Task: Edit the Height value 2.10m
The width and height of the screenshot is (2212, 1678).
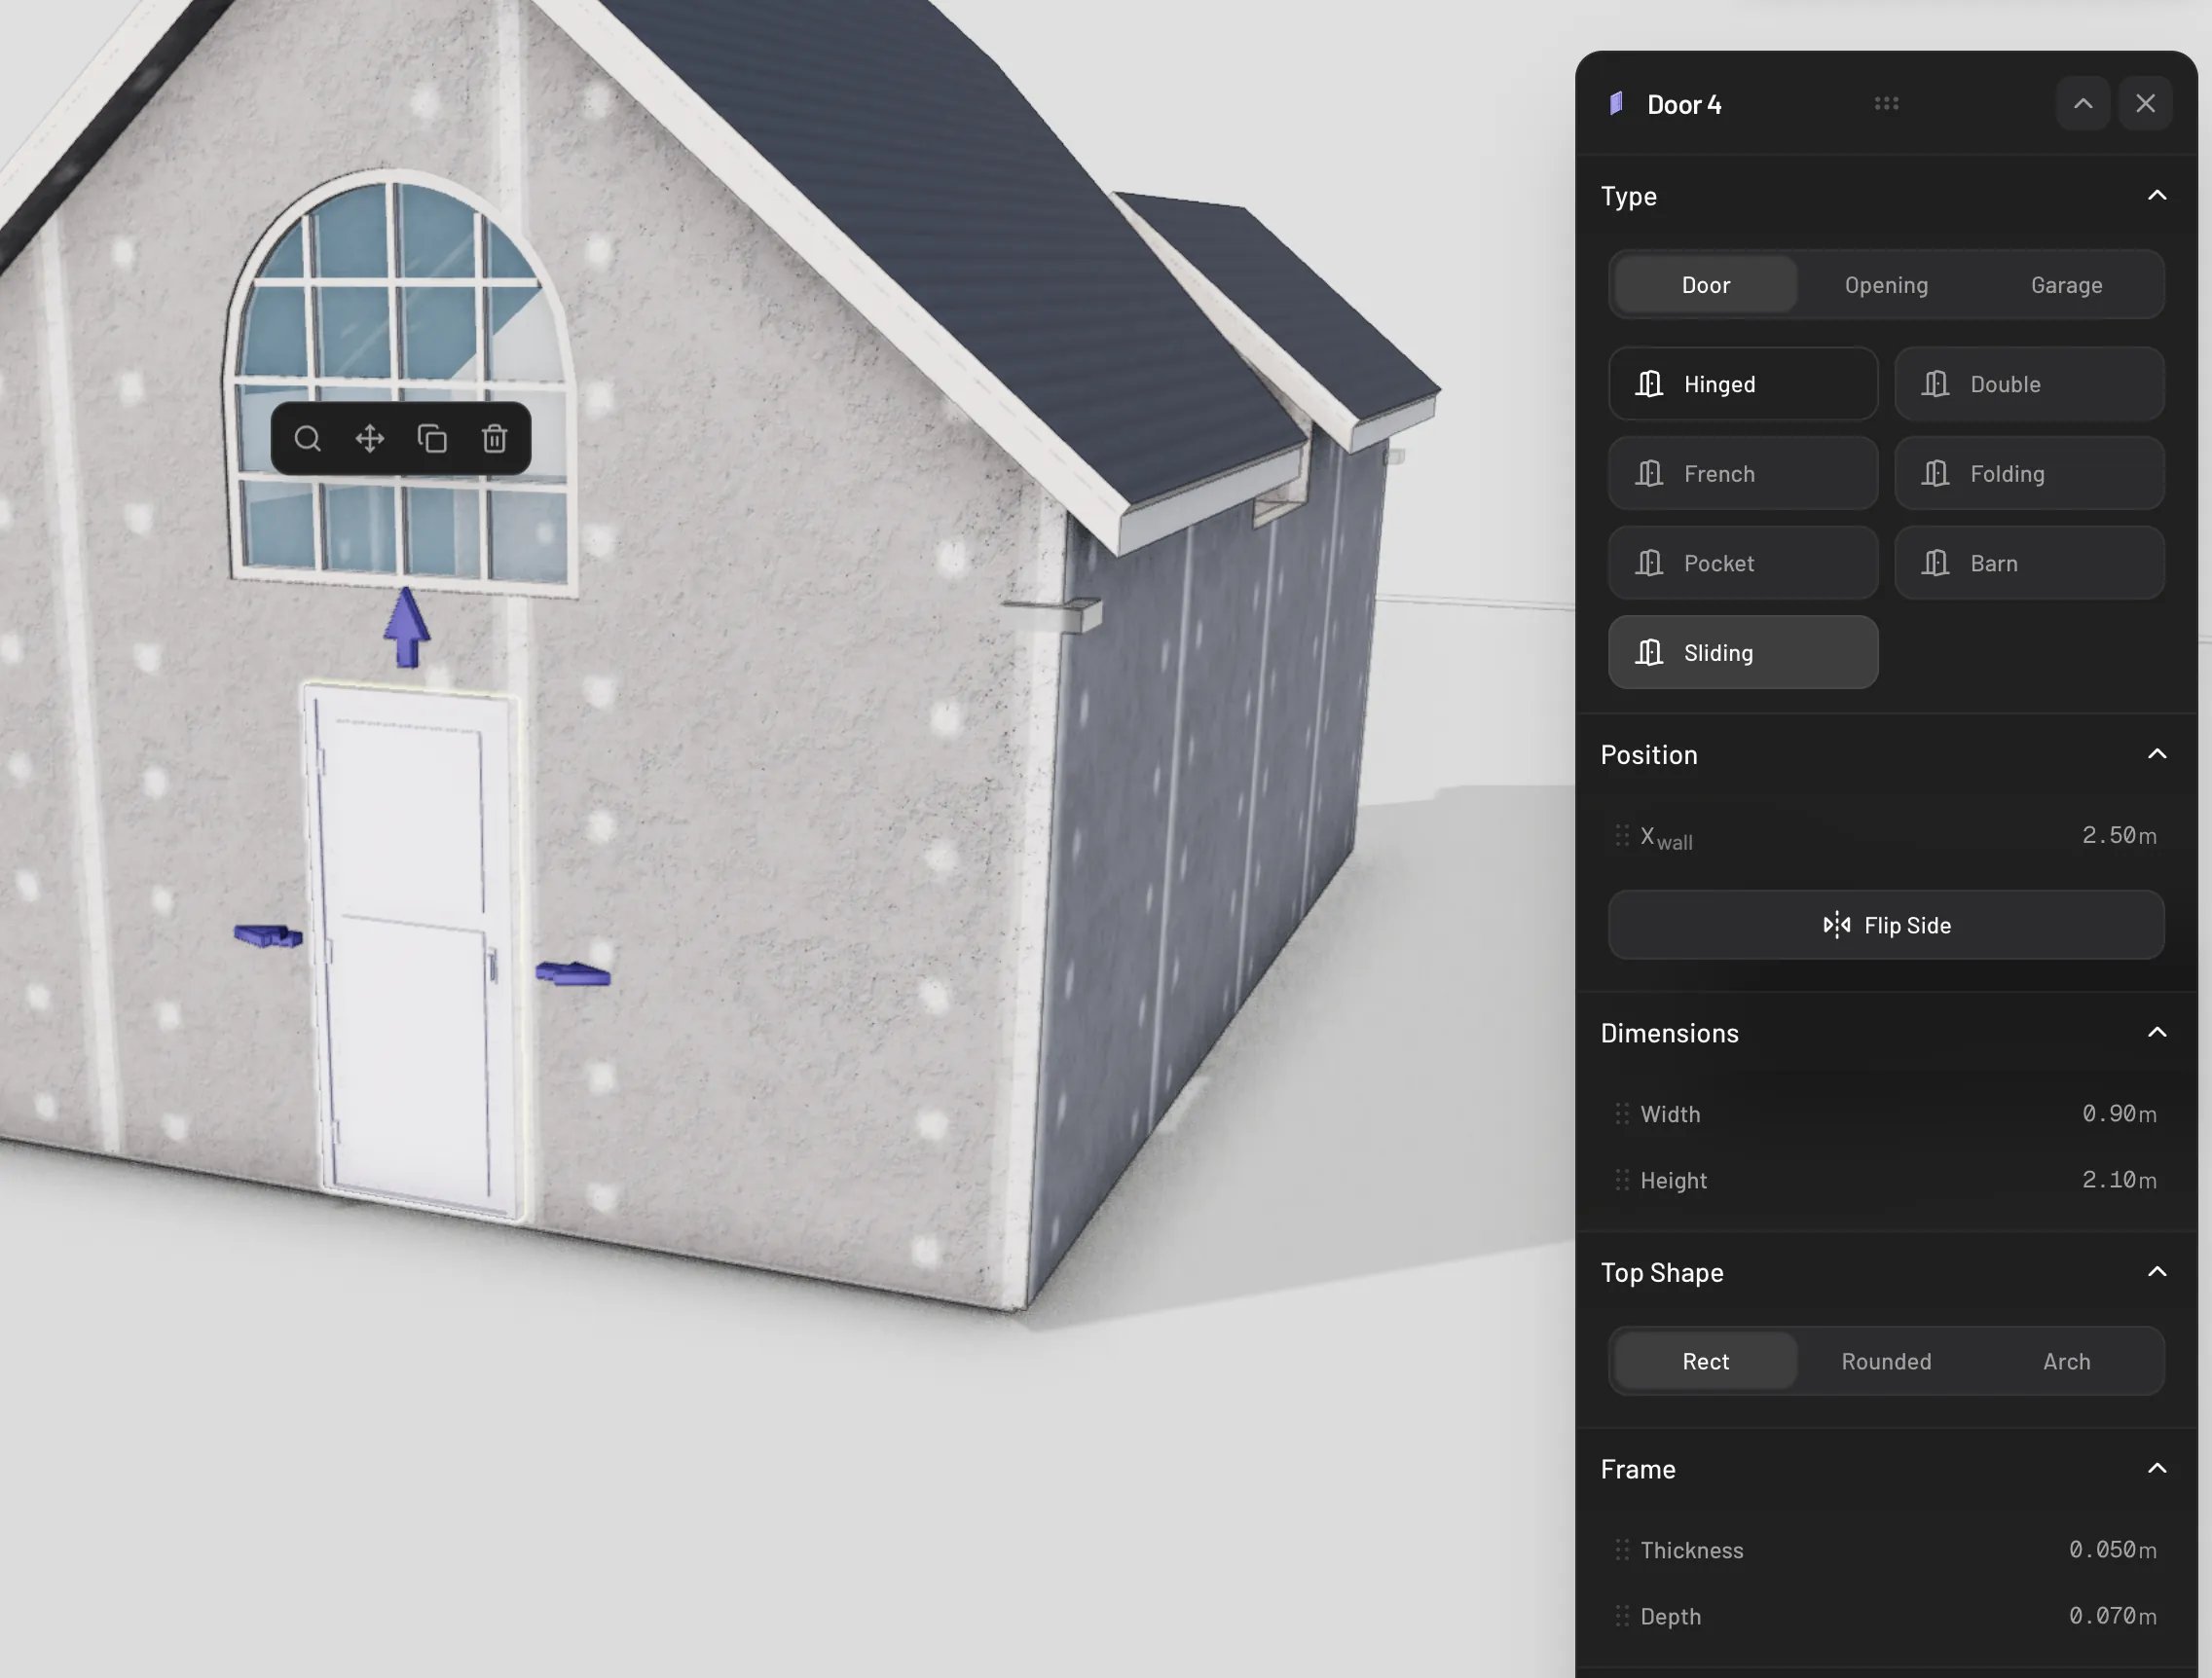Action: click(2119, 1180)
